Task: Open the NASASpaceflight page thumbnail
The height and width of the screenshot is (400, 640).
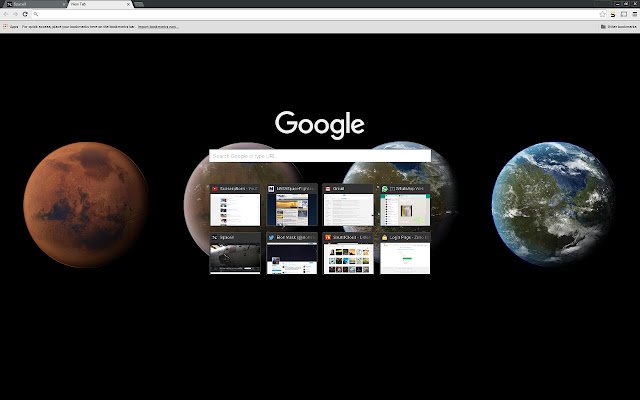Action: tap(292, 209)
